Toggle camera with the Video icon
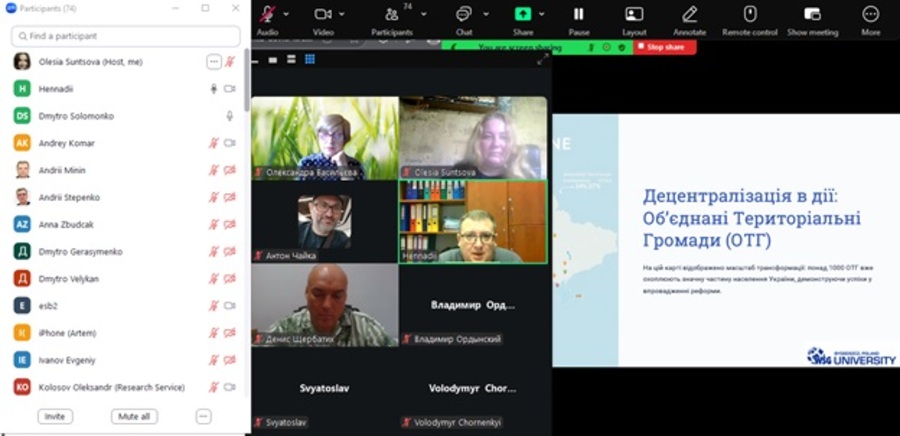This screenshot has width=900, height=436. click(x=323, y=14)
